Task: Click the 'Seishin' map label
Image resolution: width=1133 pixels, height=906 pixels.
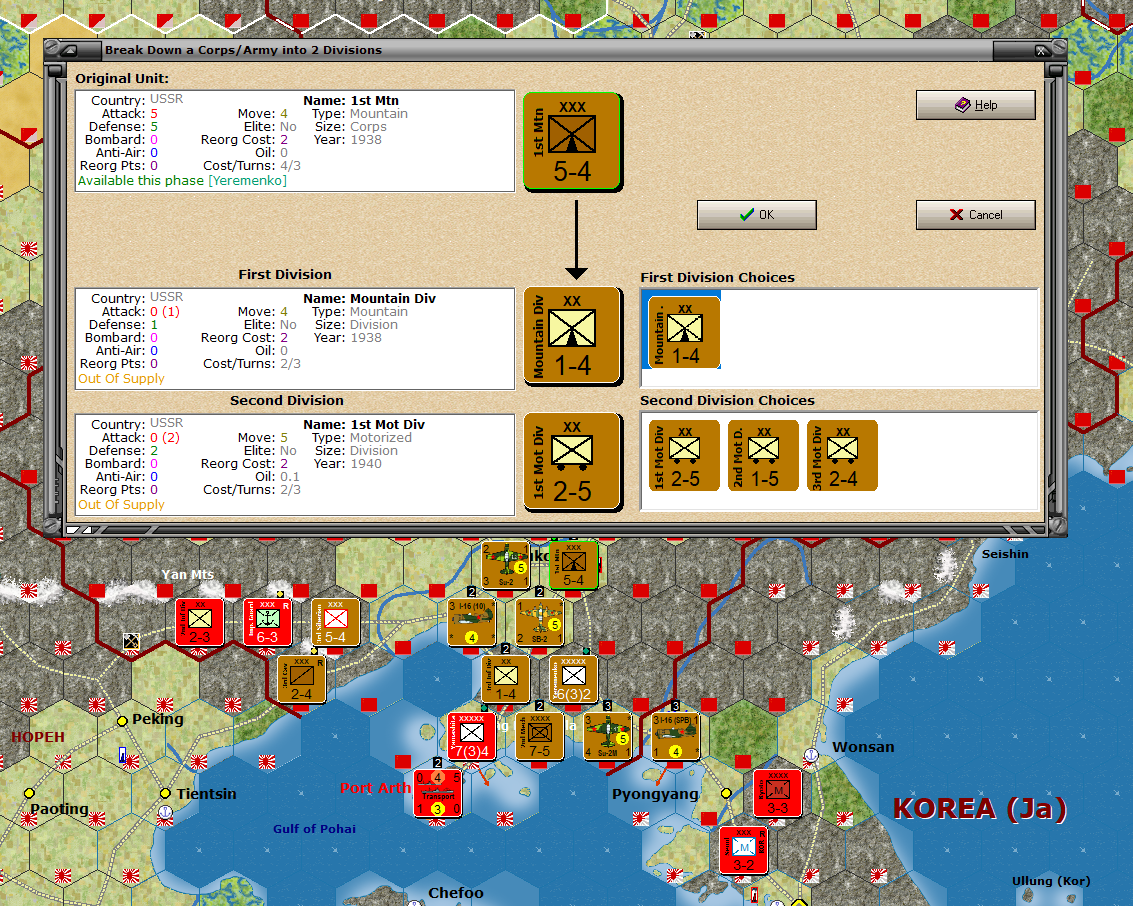Action: coord(1005,554)
